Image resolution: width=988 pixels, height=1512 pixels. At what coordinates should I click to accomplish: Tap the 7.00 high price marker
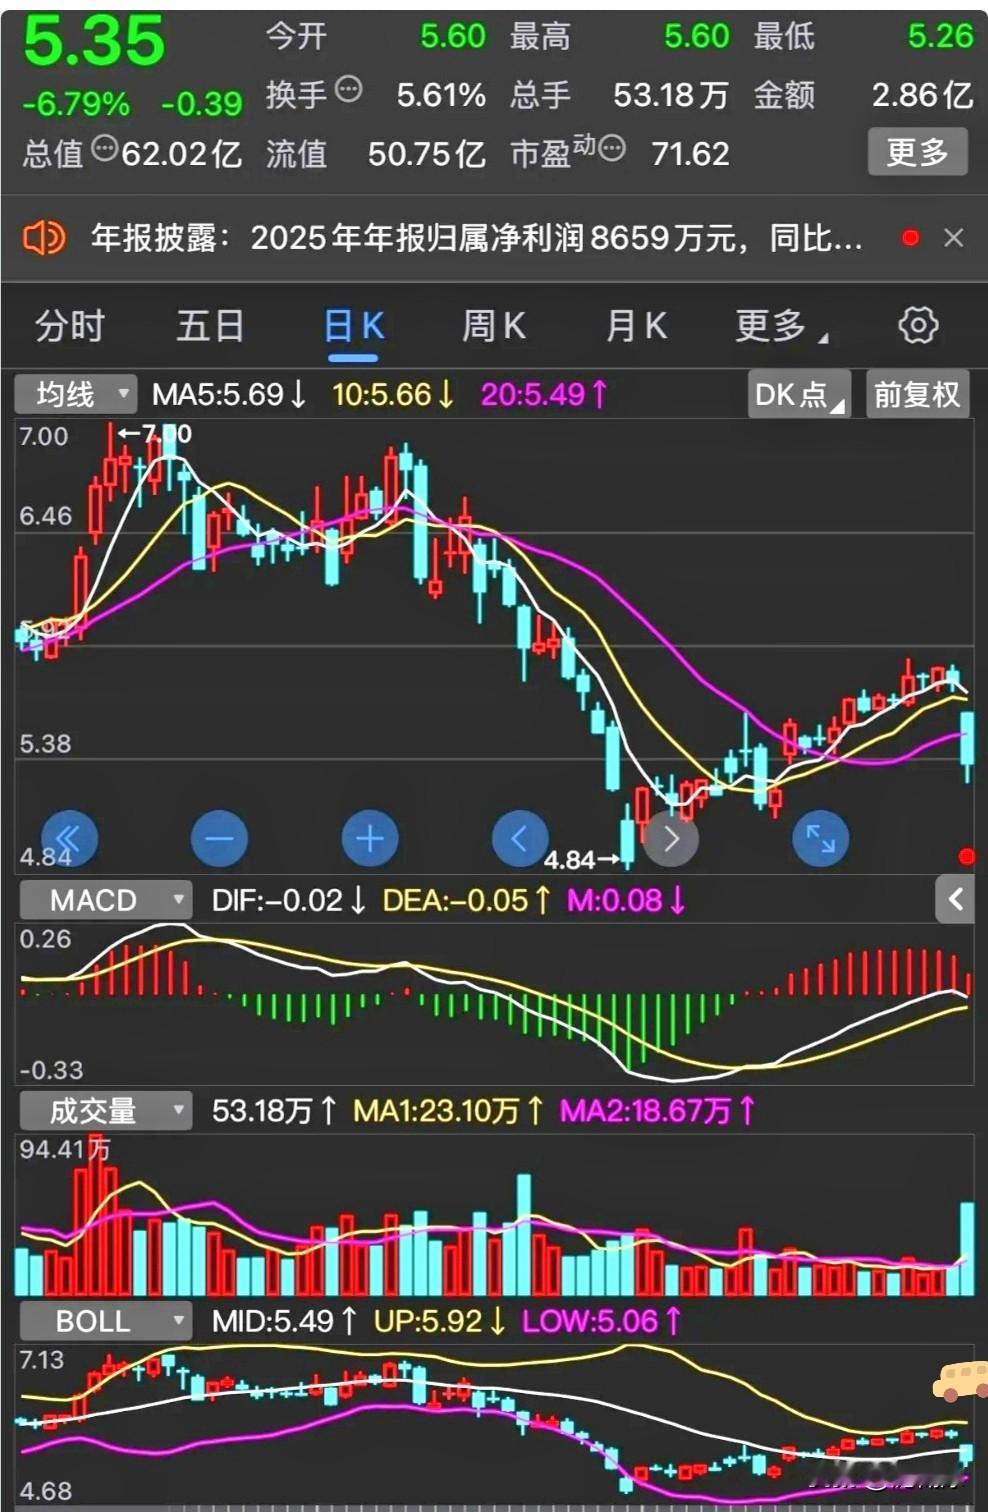pyautogui.click(x=154, y=434)
